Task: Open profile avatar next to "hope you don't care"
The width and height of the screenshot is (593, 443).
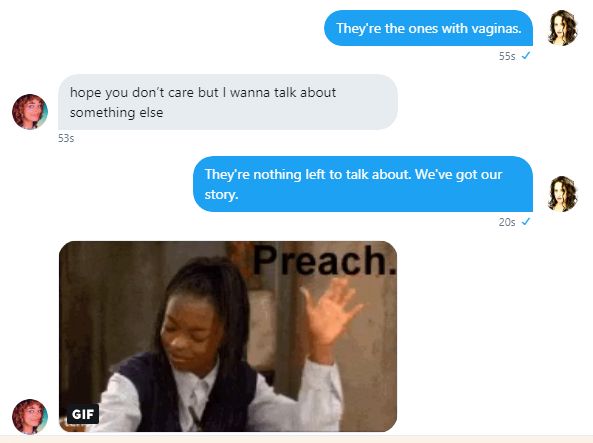Action: tap(30, 112)
